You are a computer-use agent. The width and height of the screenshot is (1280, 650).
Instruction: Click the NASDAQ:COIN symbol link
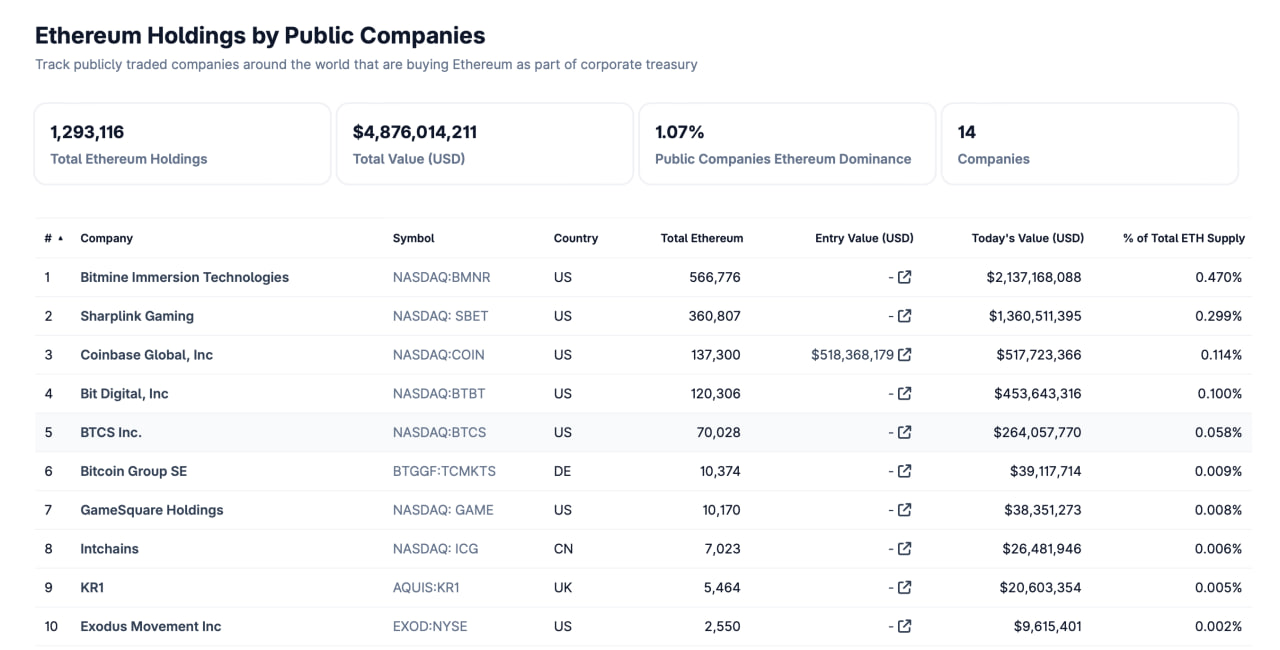[x=438, y=355]
